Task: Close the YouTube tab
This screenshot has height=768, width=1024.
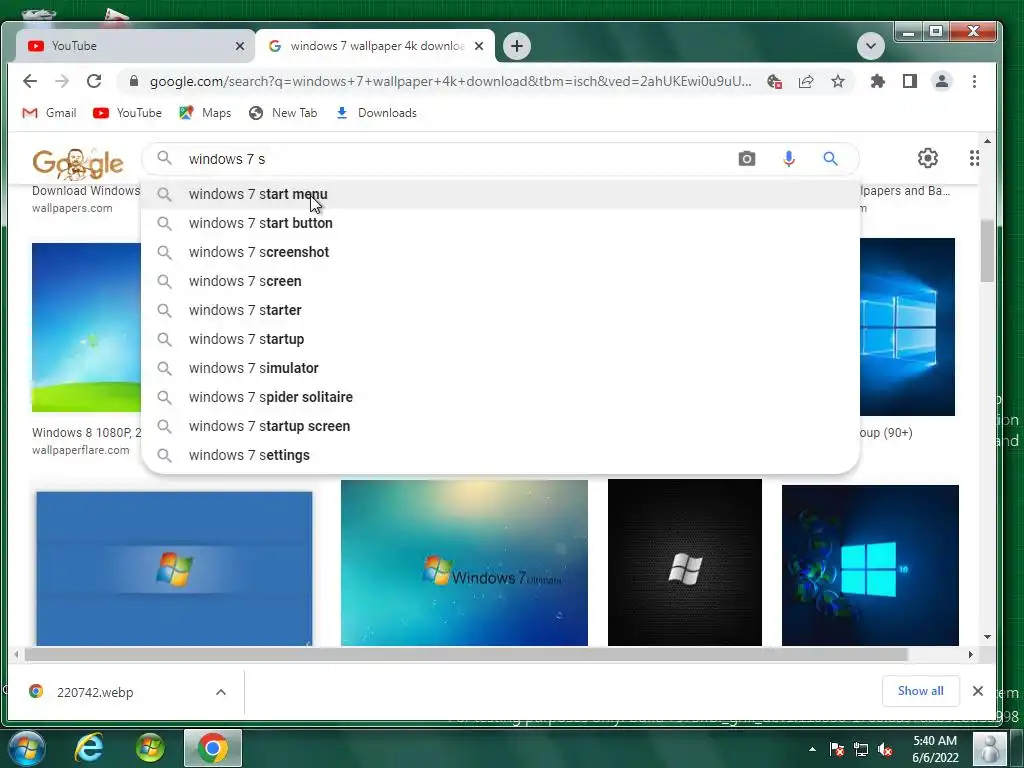Action: pyautogui.click(x=240, y=46)
